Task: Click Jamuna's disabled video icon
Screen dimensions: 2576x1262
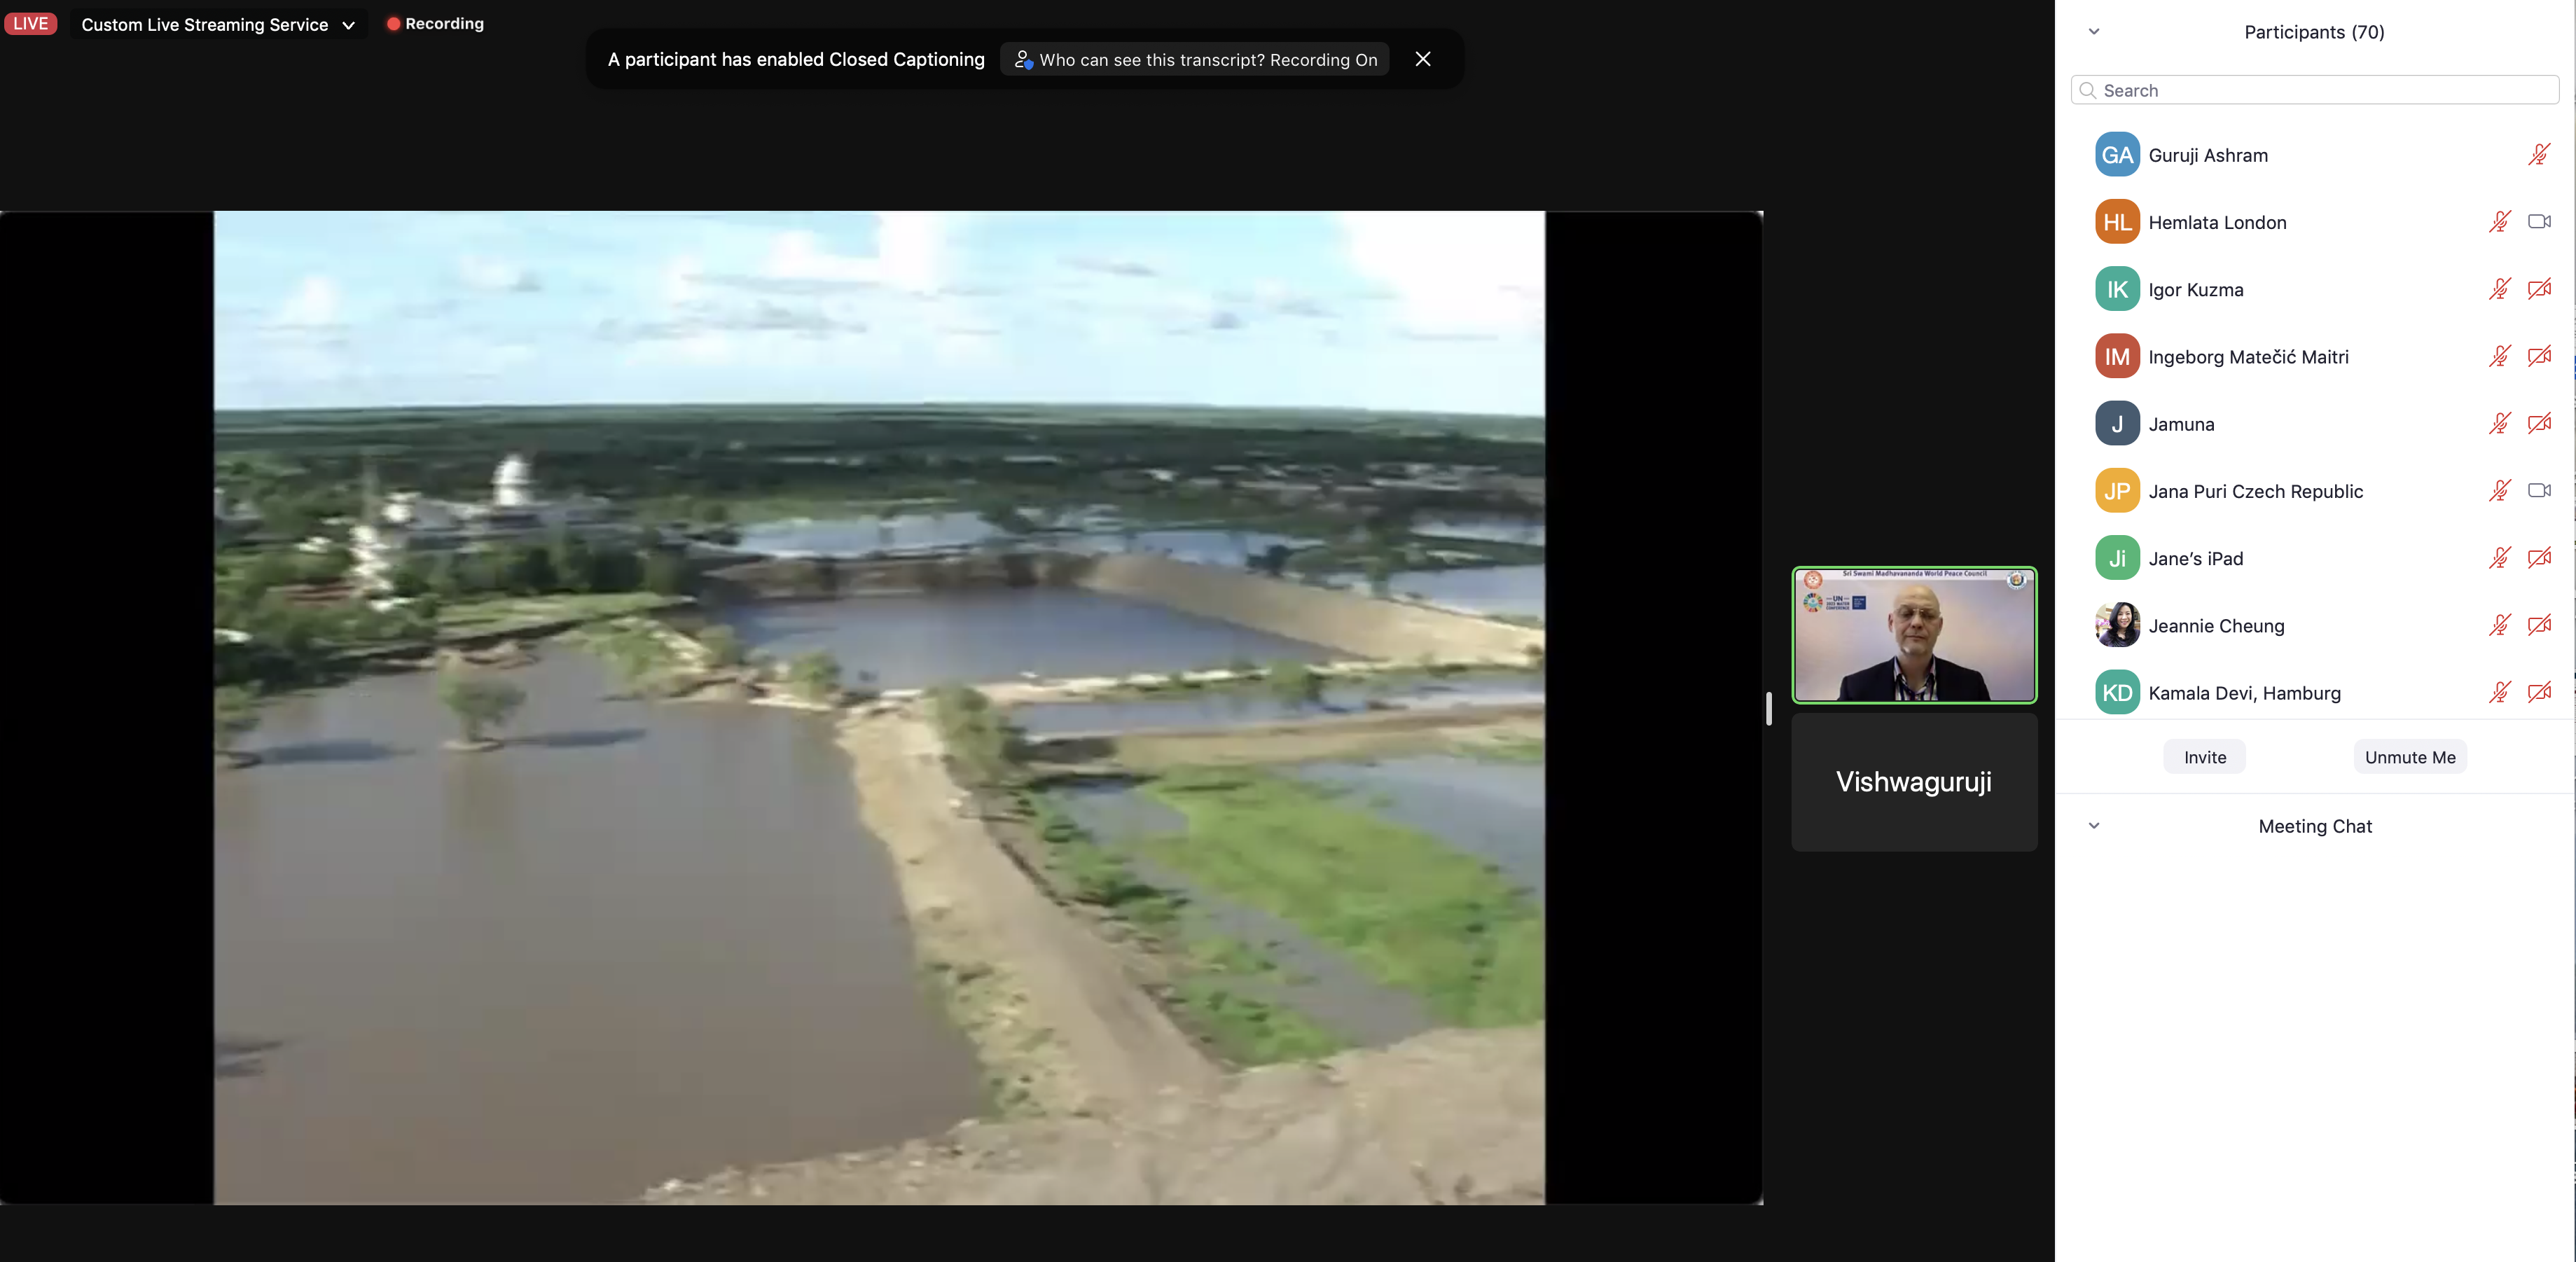Action: pyautogui.click(x=2538, y=424)
